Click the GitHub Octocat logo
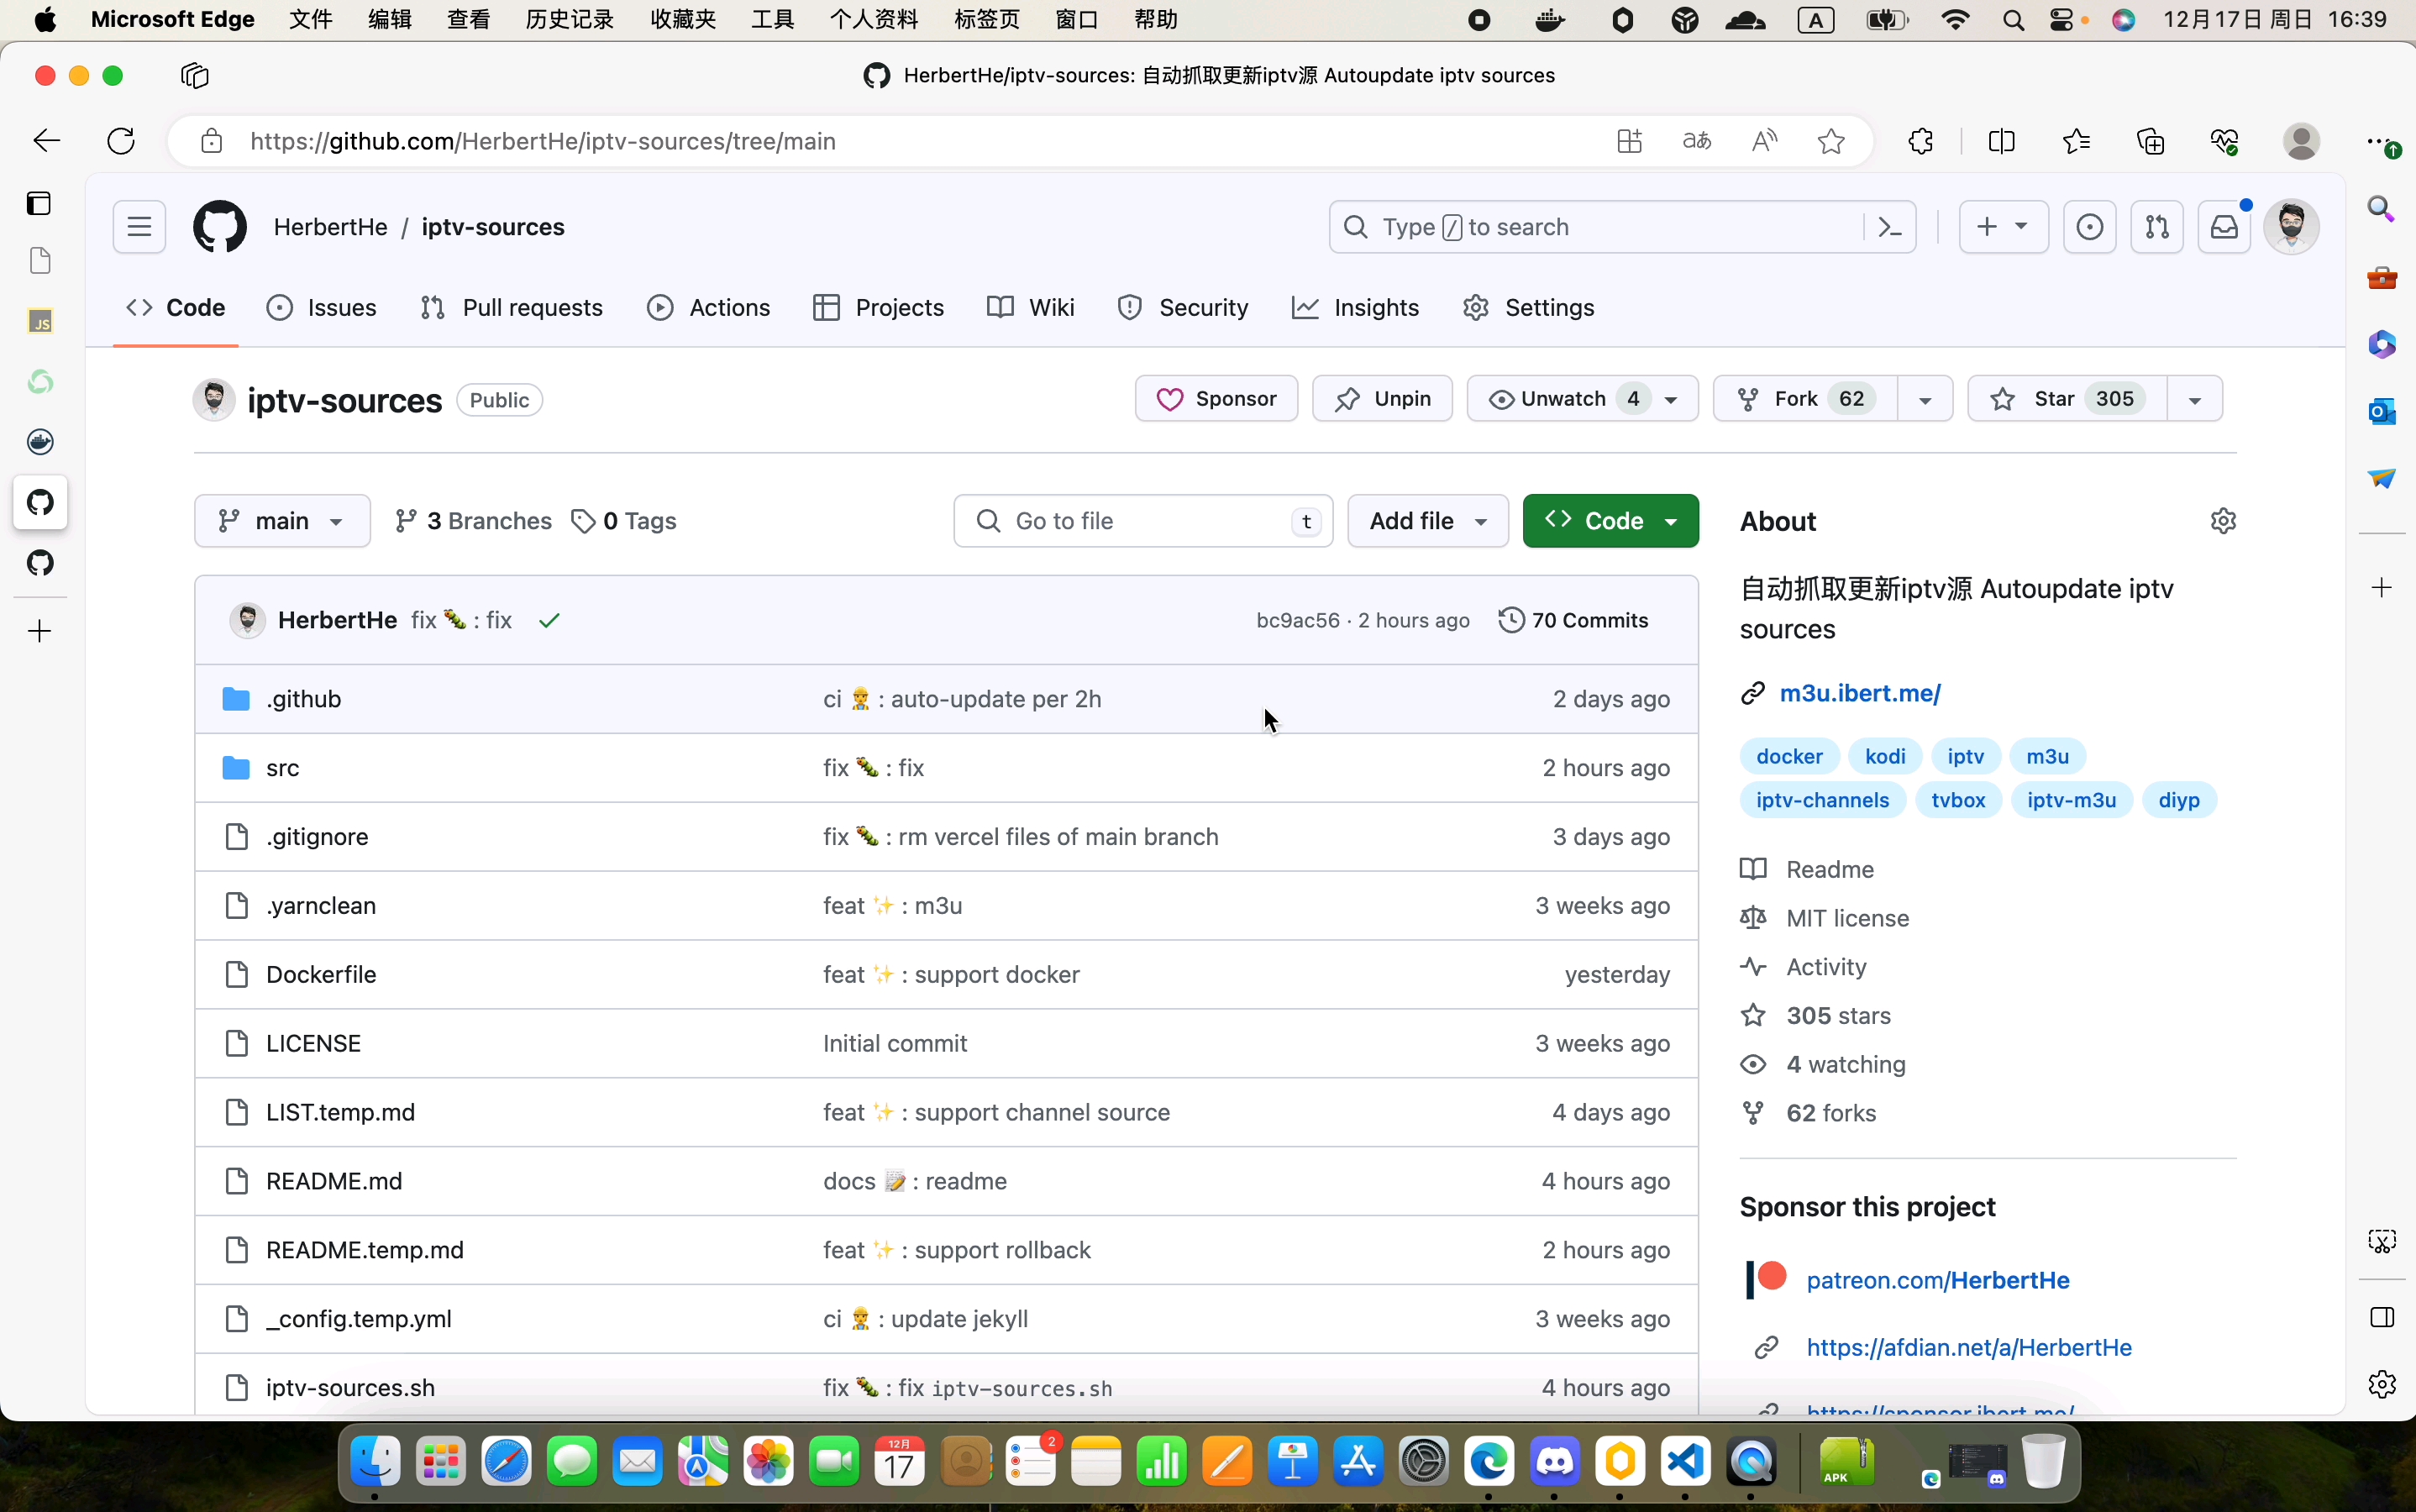 (220, 227)
